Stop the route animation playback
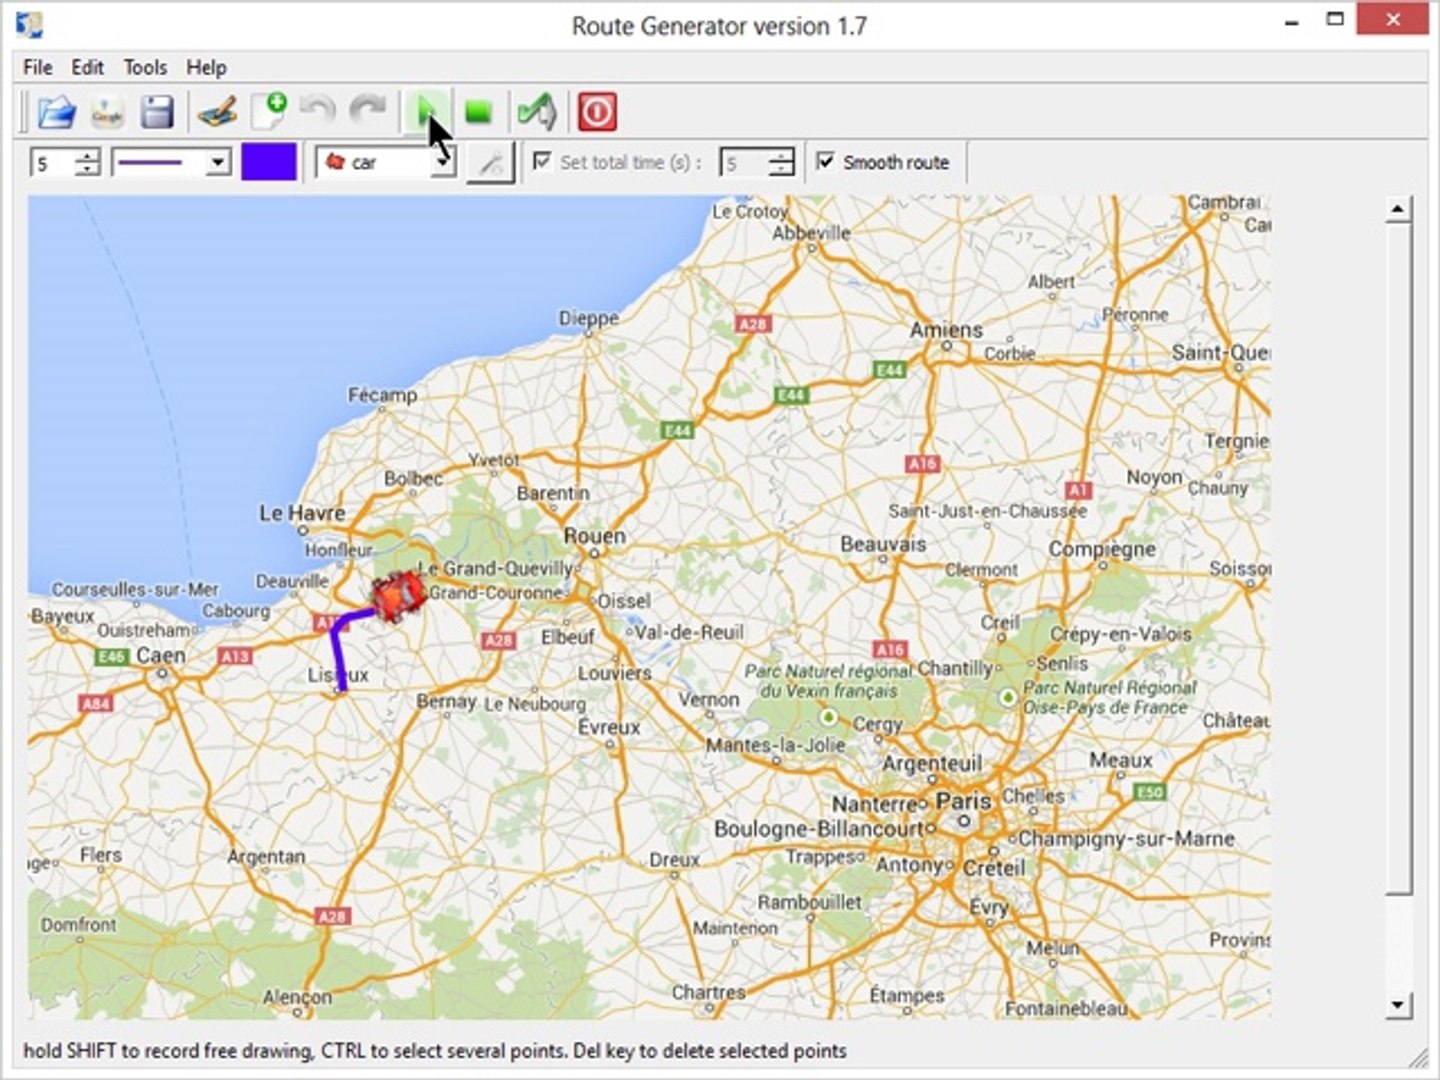 [479, 112]
